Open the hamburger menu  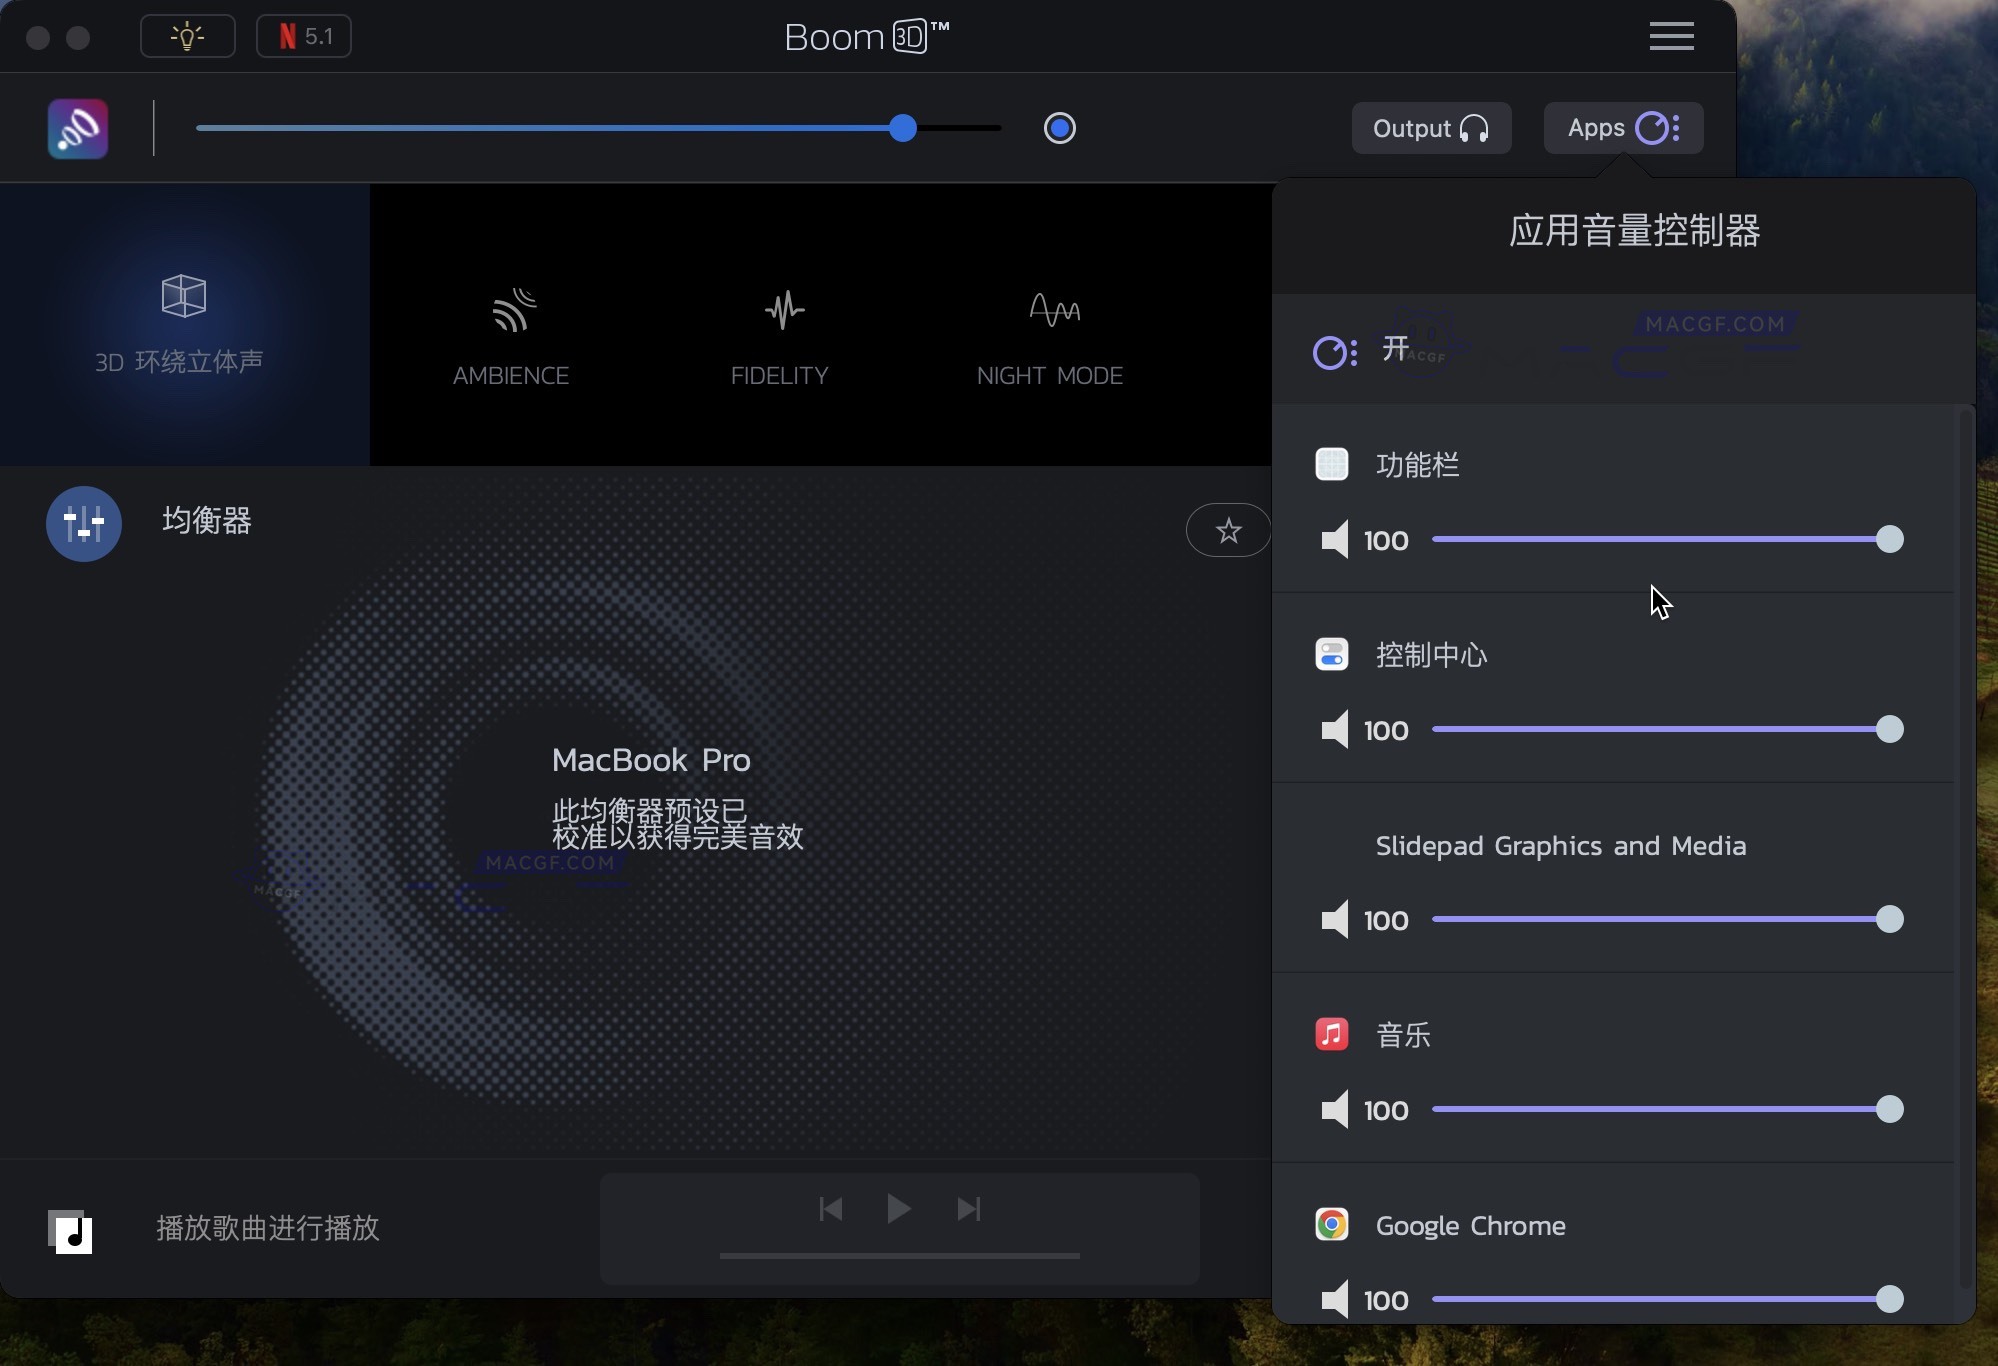[x=1671, y=36]
